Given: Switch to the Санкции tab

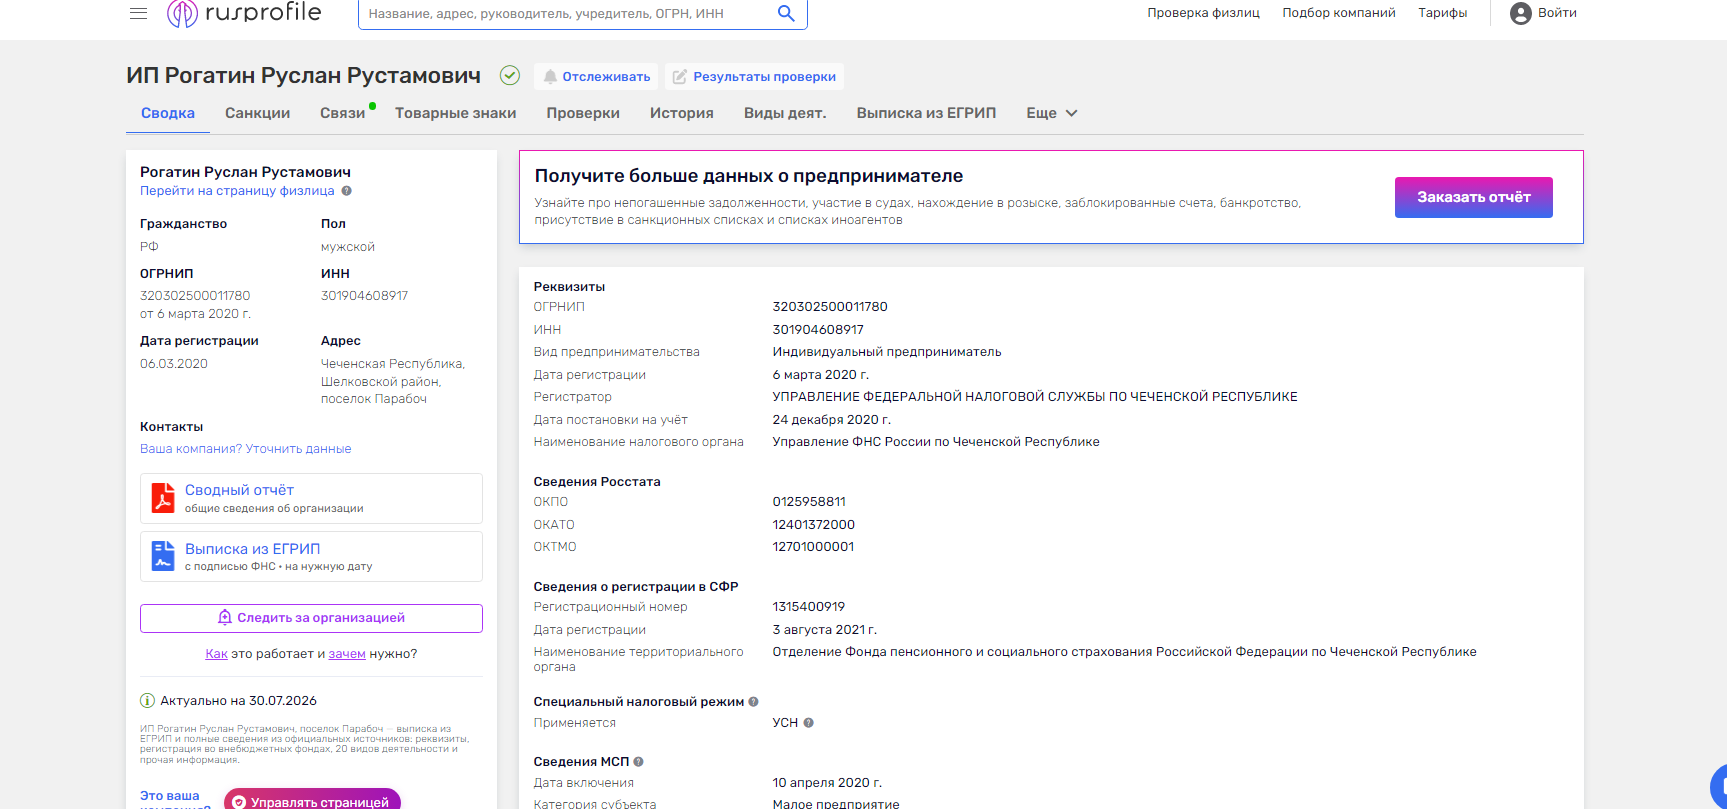Looking at the screenshot, I should pyautogui.click(x=257, y=113).
